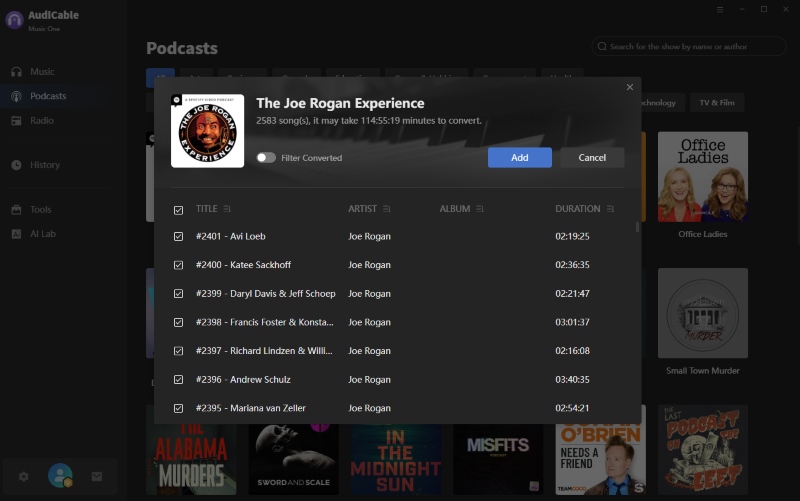The height and width of the screenshot is (501, 800).
Task: Close the Joe Rogan Experience dialog
Action: click(x=630, y=87)
